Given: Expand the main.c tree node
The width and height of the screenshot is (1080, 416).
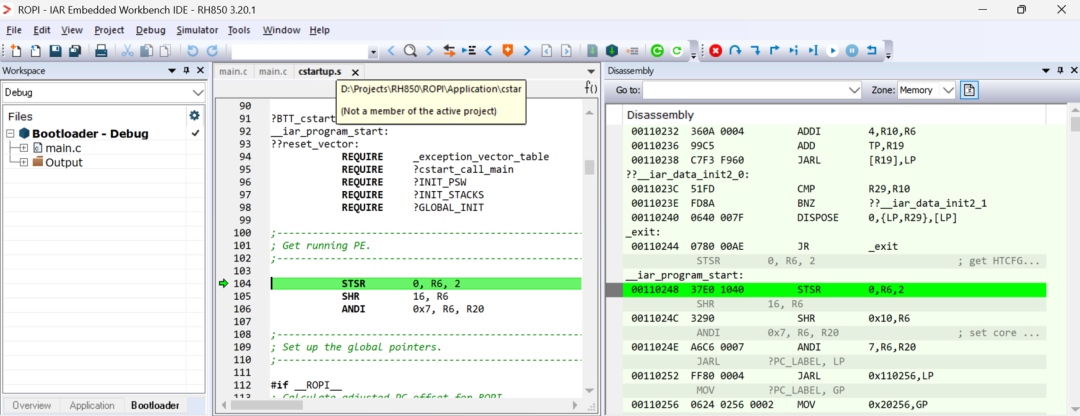Looking at the screenshot, I should click(24, 148).
